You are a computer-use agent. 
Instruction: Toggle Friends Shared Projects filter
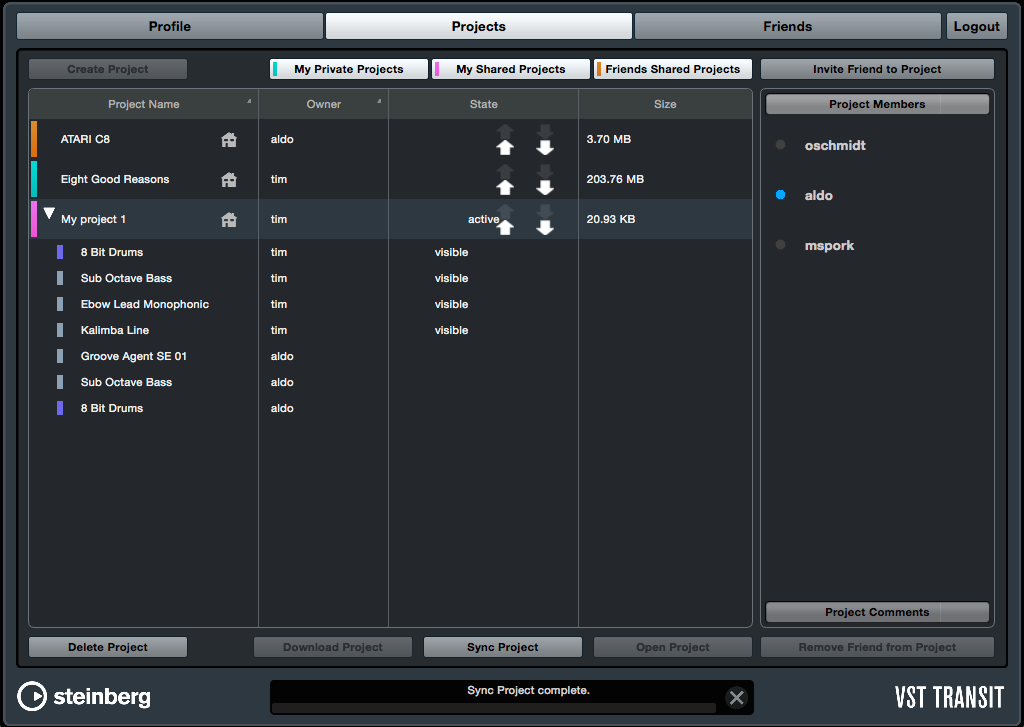(672, 69)
